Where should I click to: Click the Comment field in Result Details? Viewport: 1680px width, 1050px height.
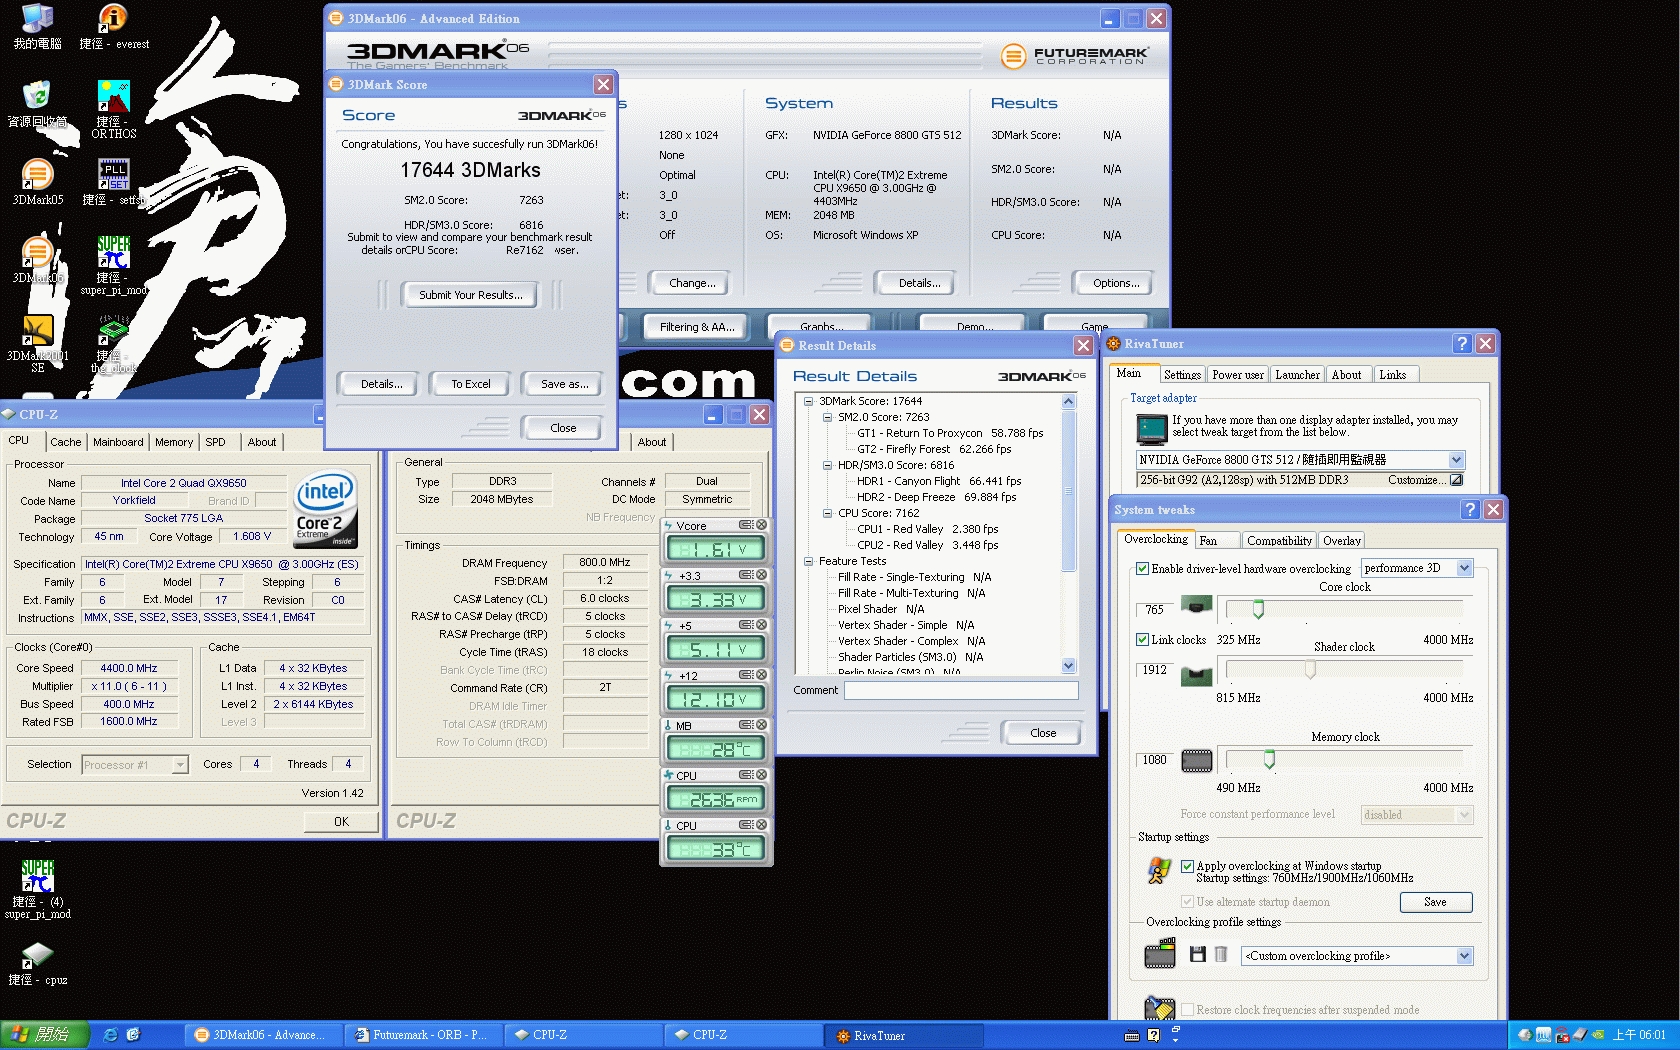(x=961, y=690)
